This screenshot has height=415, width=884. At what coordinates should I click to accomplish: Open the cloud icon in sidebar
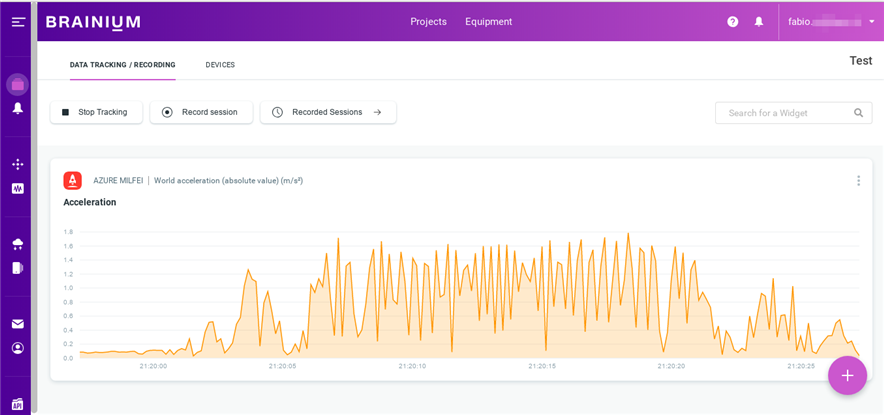tap(17, 244)
